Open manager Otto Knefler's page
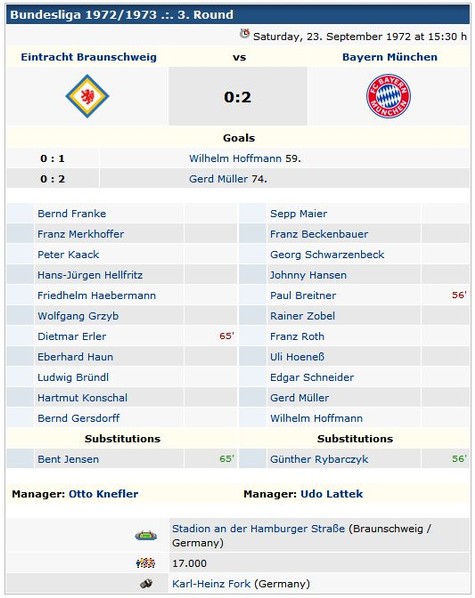Screen dimensions: 475x598 (x=103, y=494)
